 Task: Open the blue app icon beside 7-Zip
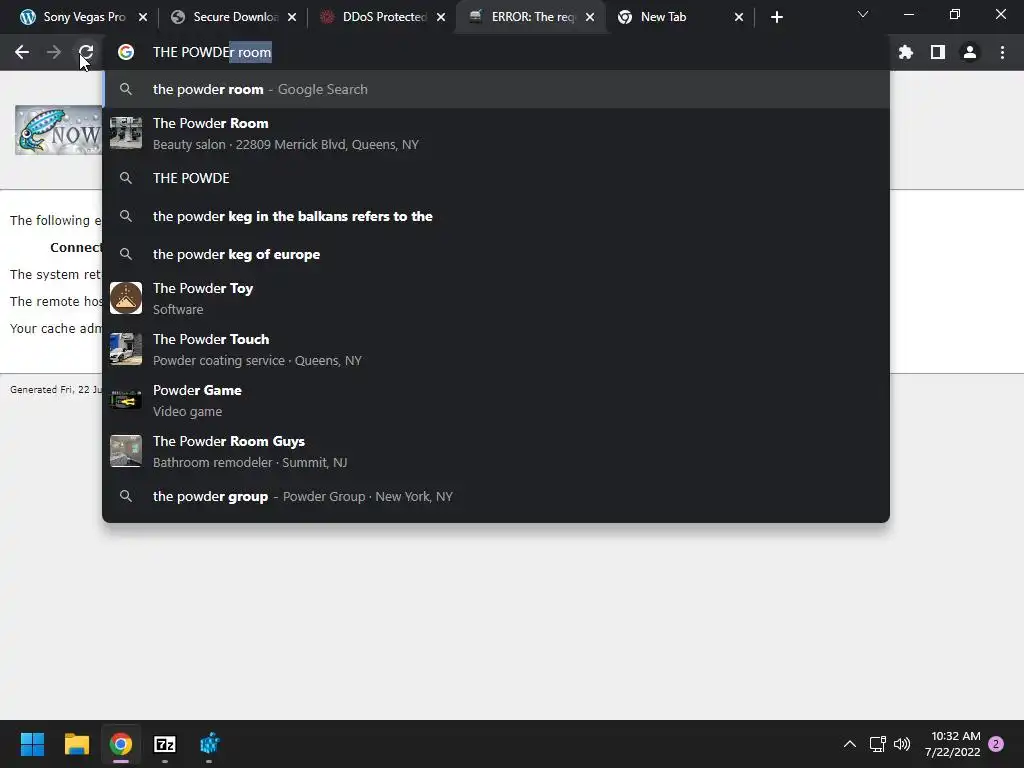tap(209, 744)
